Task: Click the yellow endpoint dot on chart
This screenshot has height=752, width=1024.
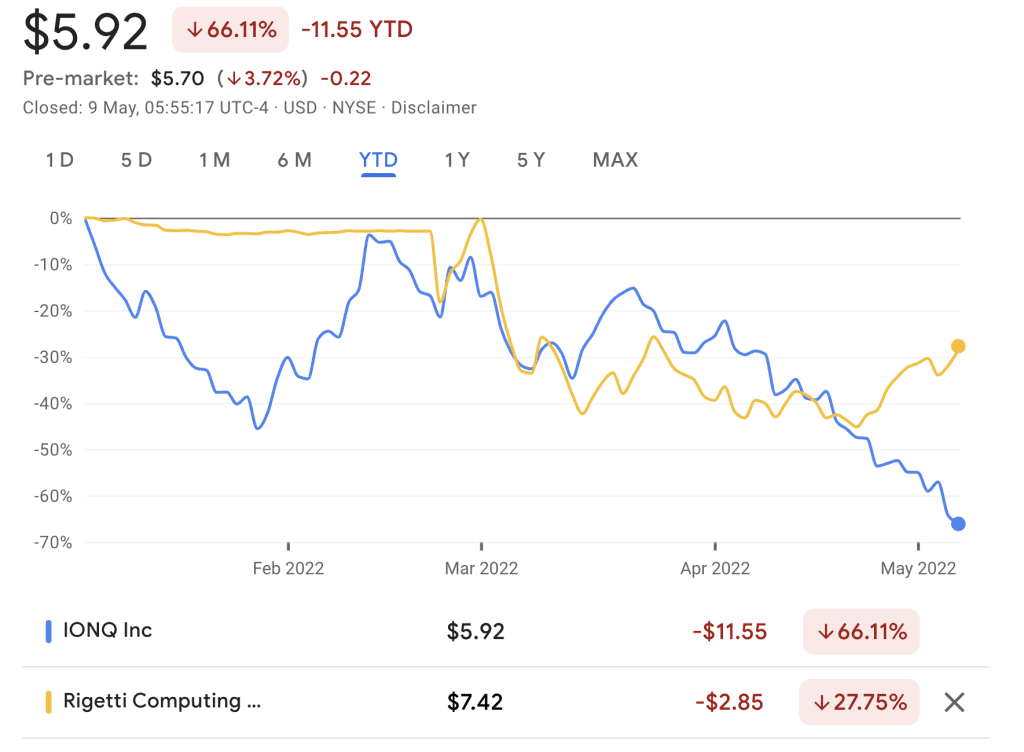Action: (x=958, y=346)
